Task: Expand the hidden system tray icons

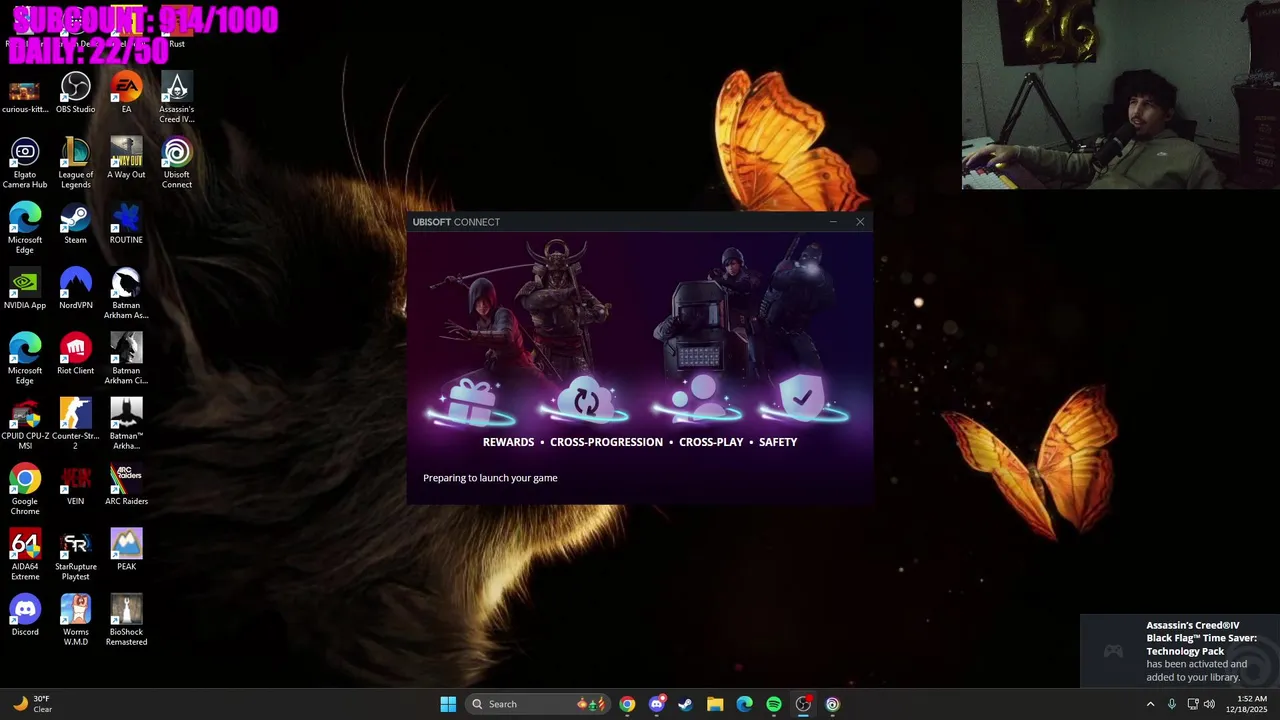Action: (x=1150, y=704)
